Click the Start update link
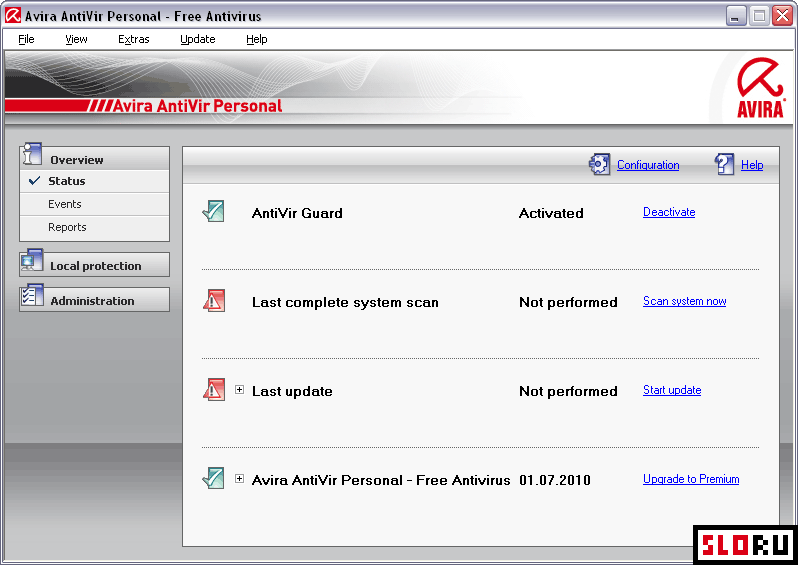The width and height of the screenshot is (798, 565). point(672,390)
